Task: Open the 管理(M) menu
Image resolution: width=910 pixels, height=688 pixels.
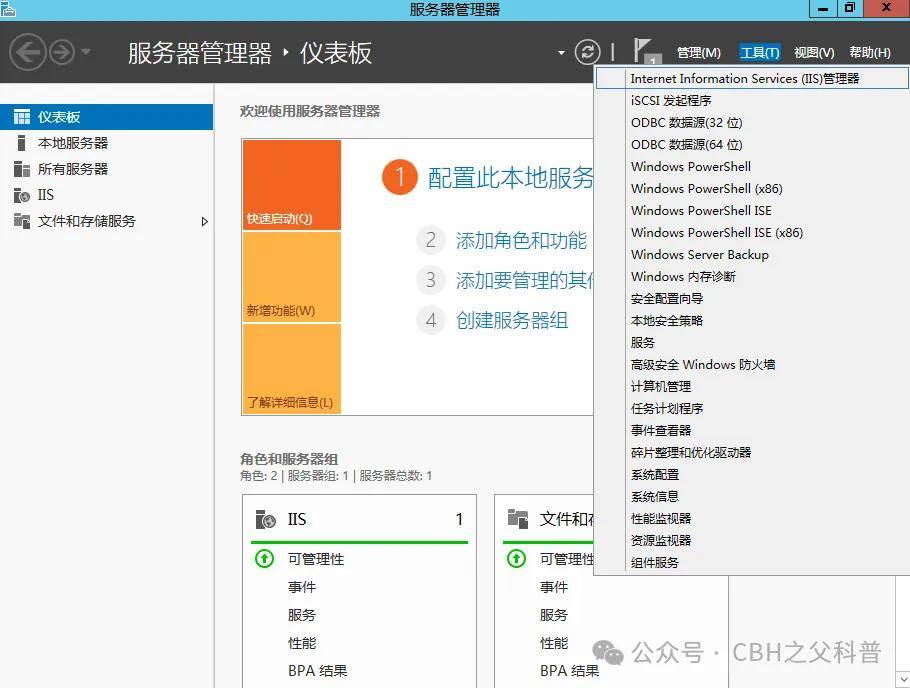Action: 698,53
